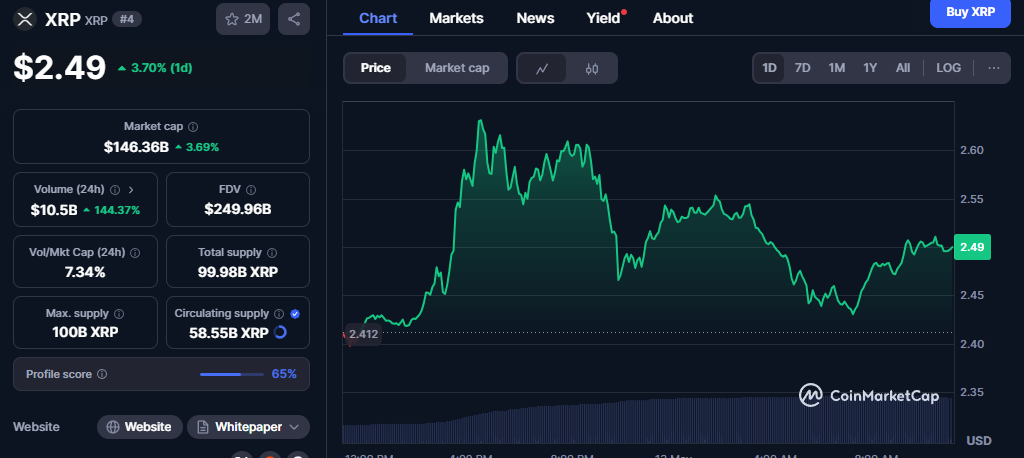This screenshot has width=1024, height=458.
Task: Click the $10.5B volume value
Action: point(54,210)
